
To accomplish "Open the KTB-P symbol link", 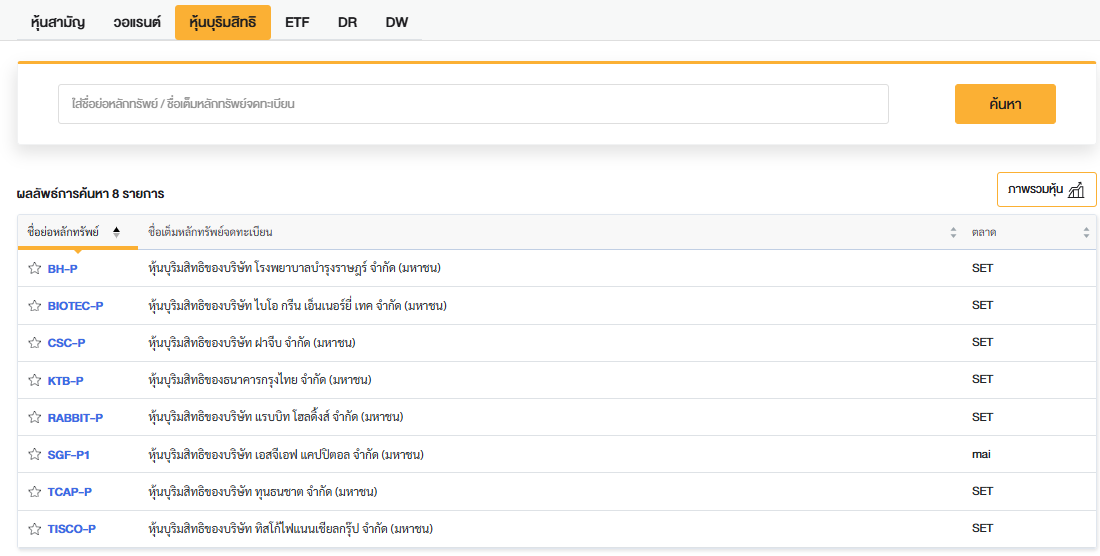I will [65, 380].
